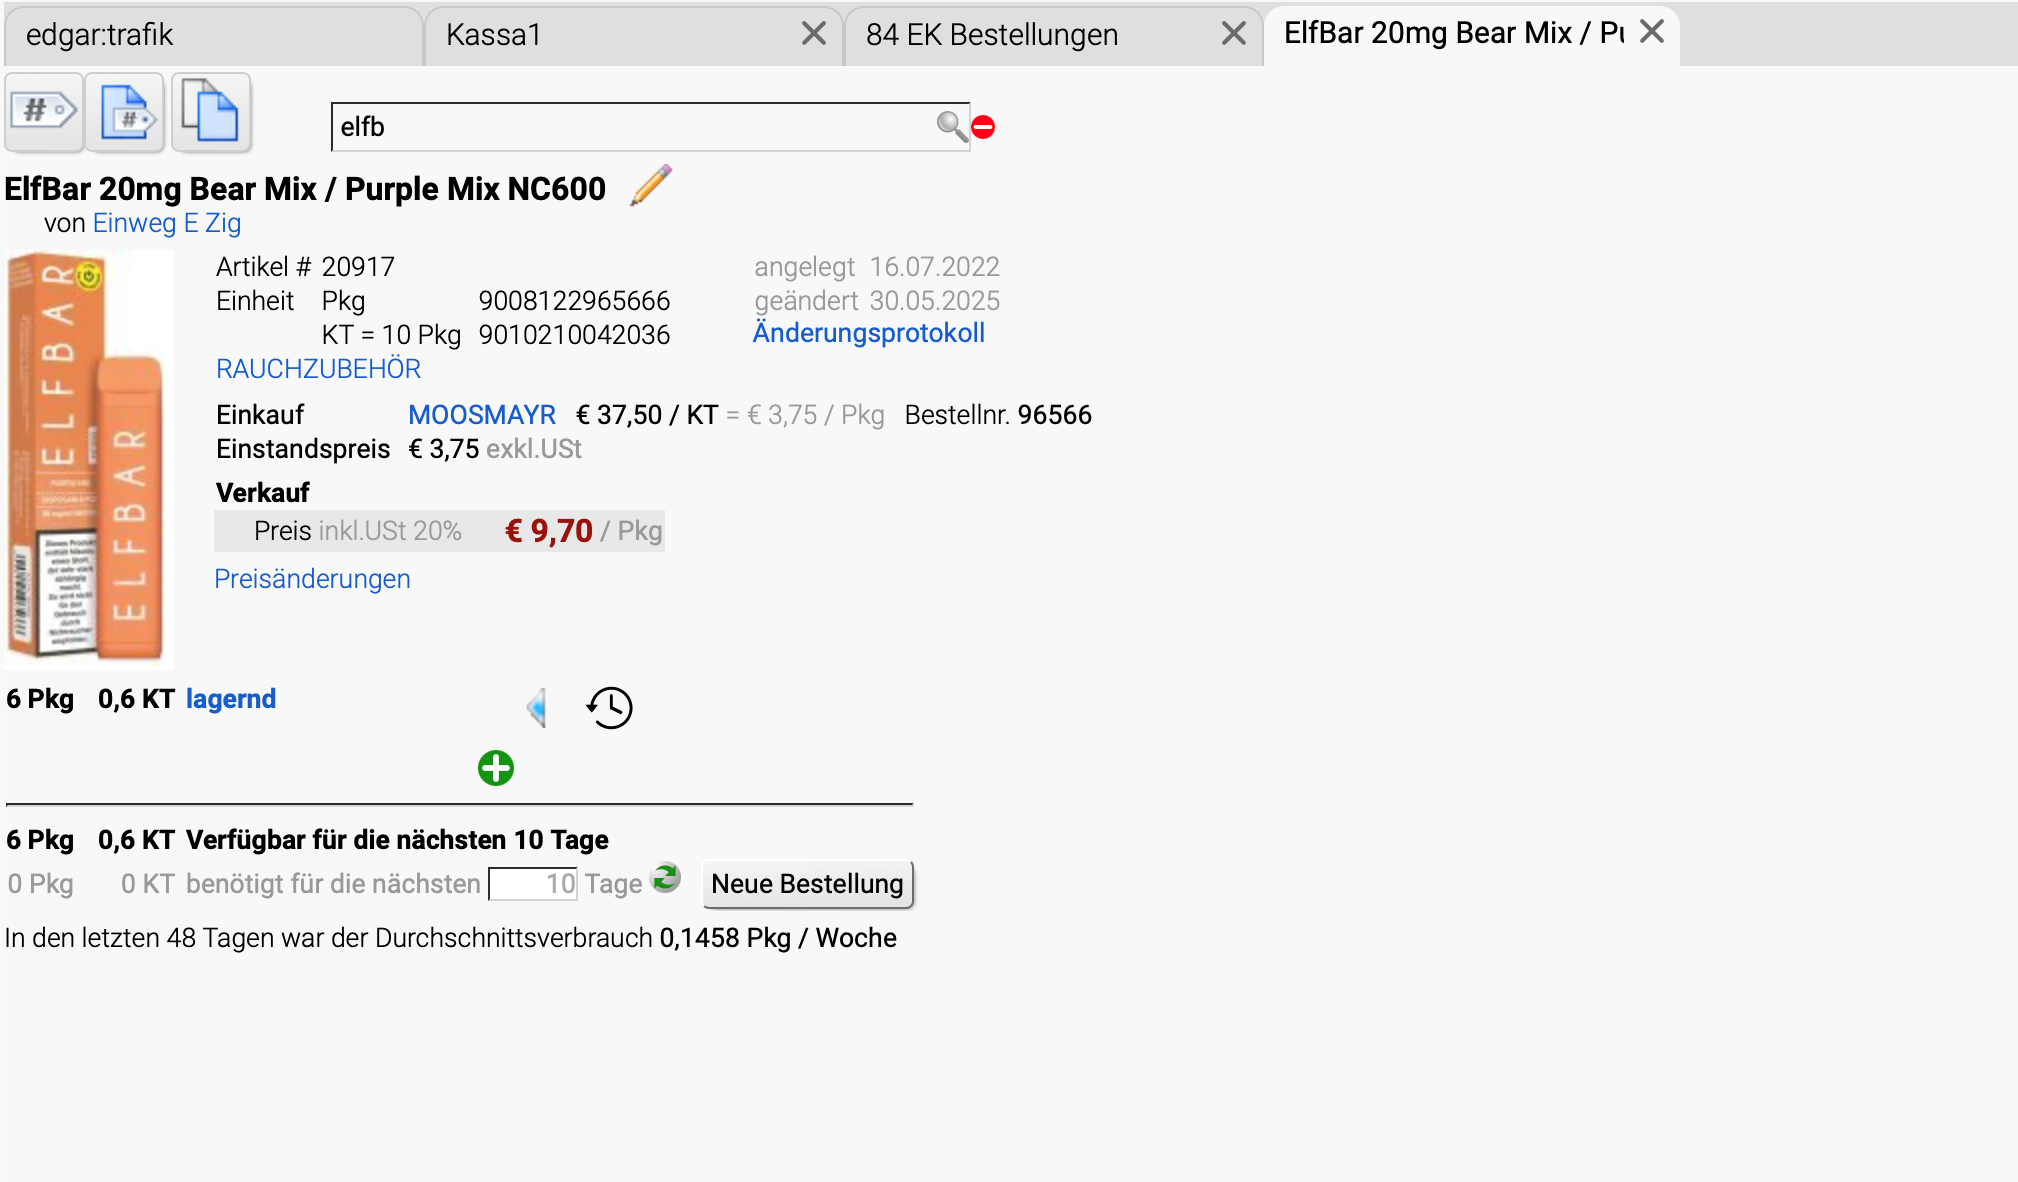2018x1182 pixels.
Task: Click the barcode 9010210042036
Action: pos(574,335)
